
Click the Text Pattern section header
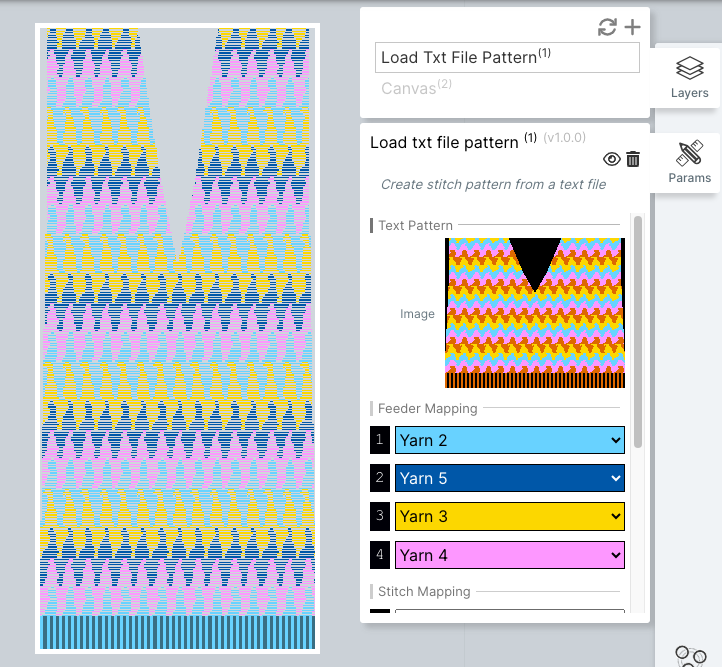coord(415,226)
